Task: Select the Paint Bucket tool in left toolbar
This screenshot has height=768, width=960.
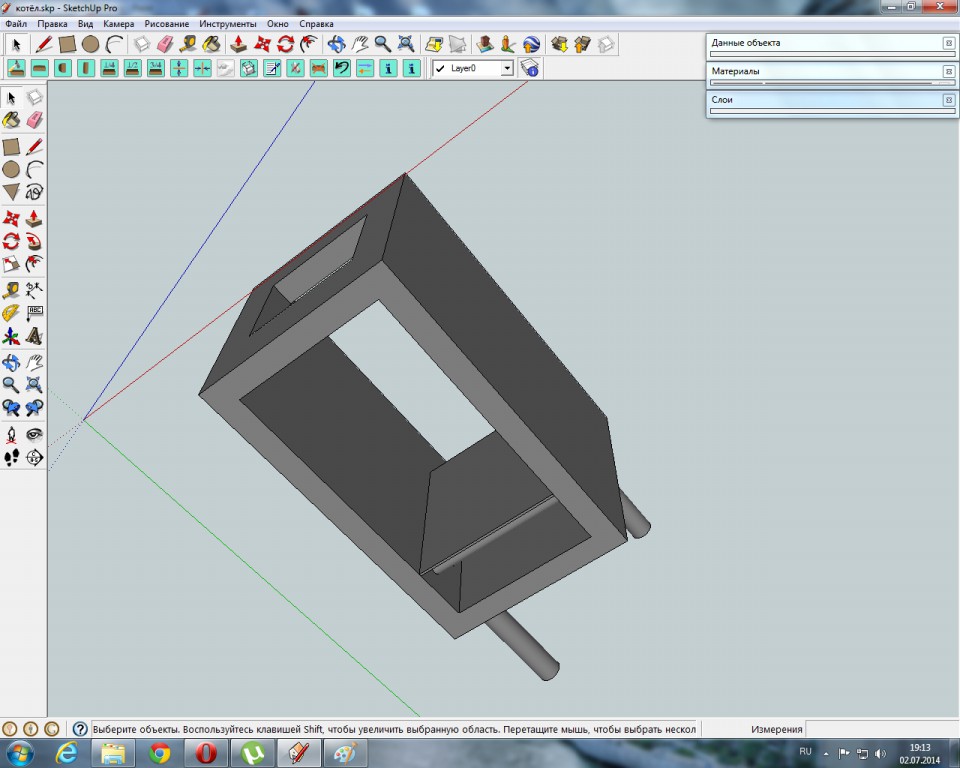Action: (x=11, y=120)
